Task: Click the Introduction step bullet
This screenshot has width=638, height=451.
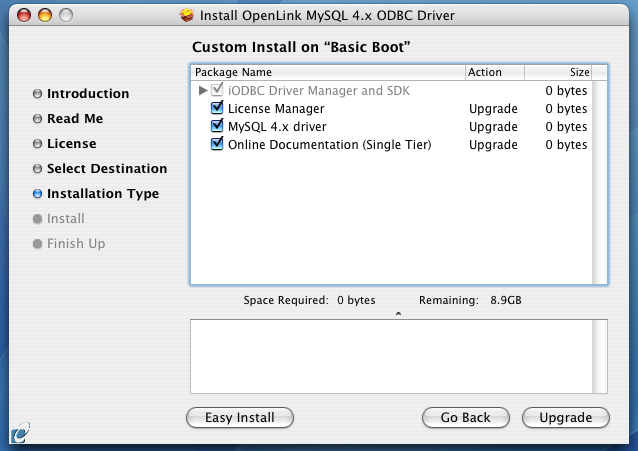Action: click(x=37, y=94)
